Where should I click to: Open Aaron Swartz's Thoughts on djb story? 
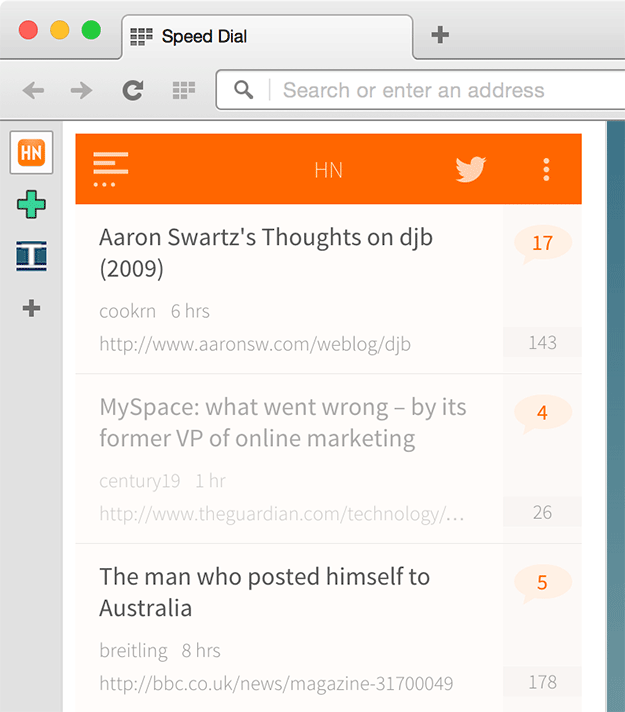266,253
